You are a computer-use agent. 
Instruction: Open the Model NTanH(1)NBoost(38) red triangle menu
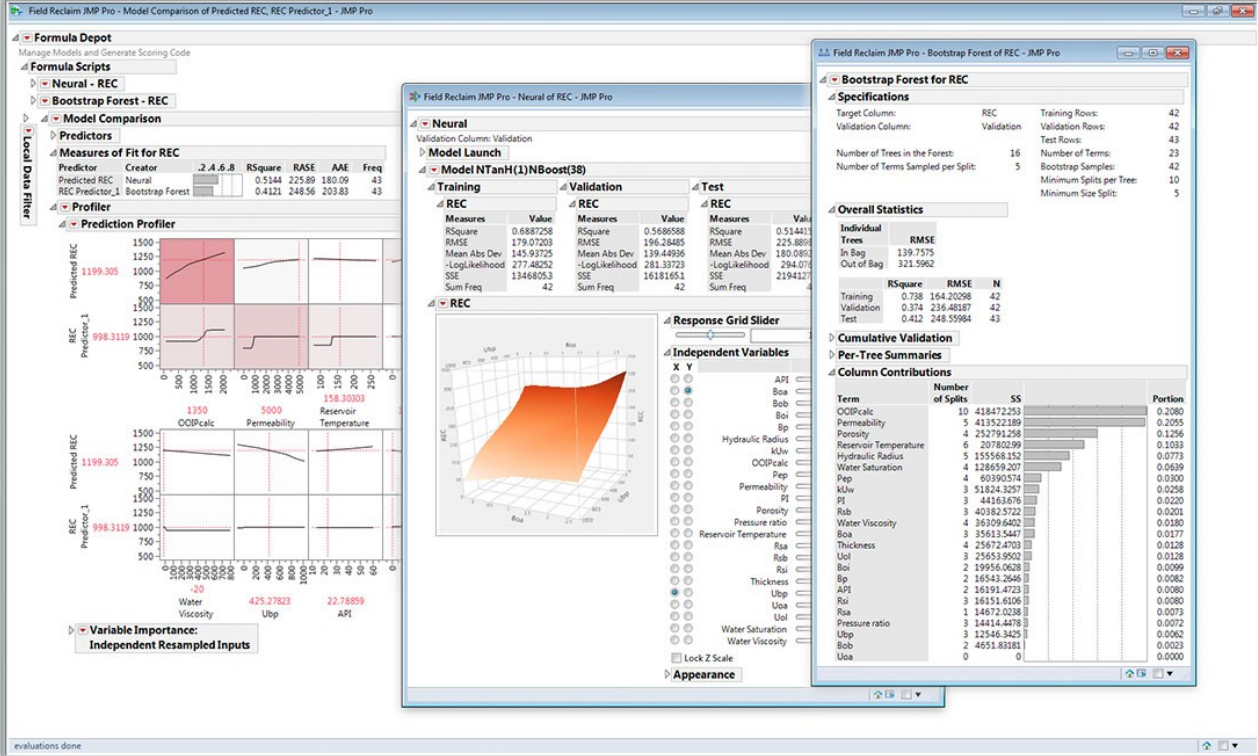pyautogui.click(x=433, y=170)
